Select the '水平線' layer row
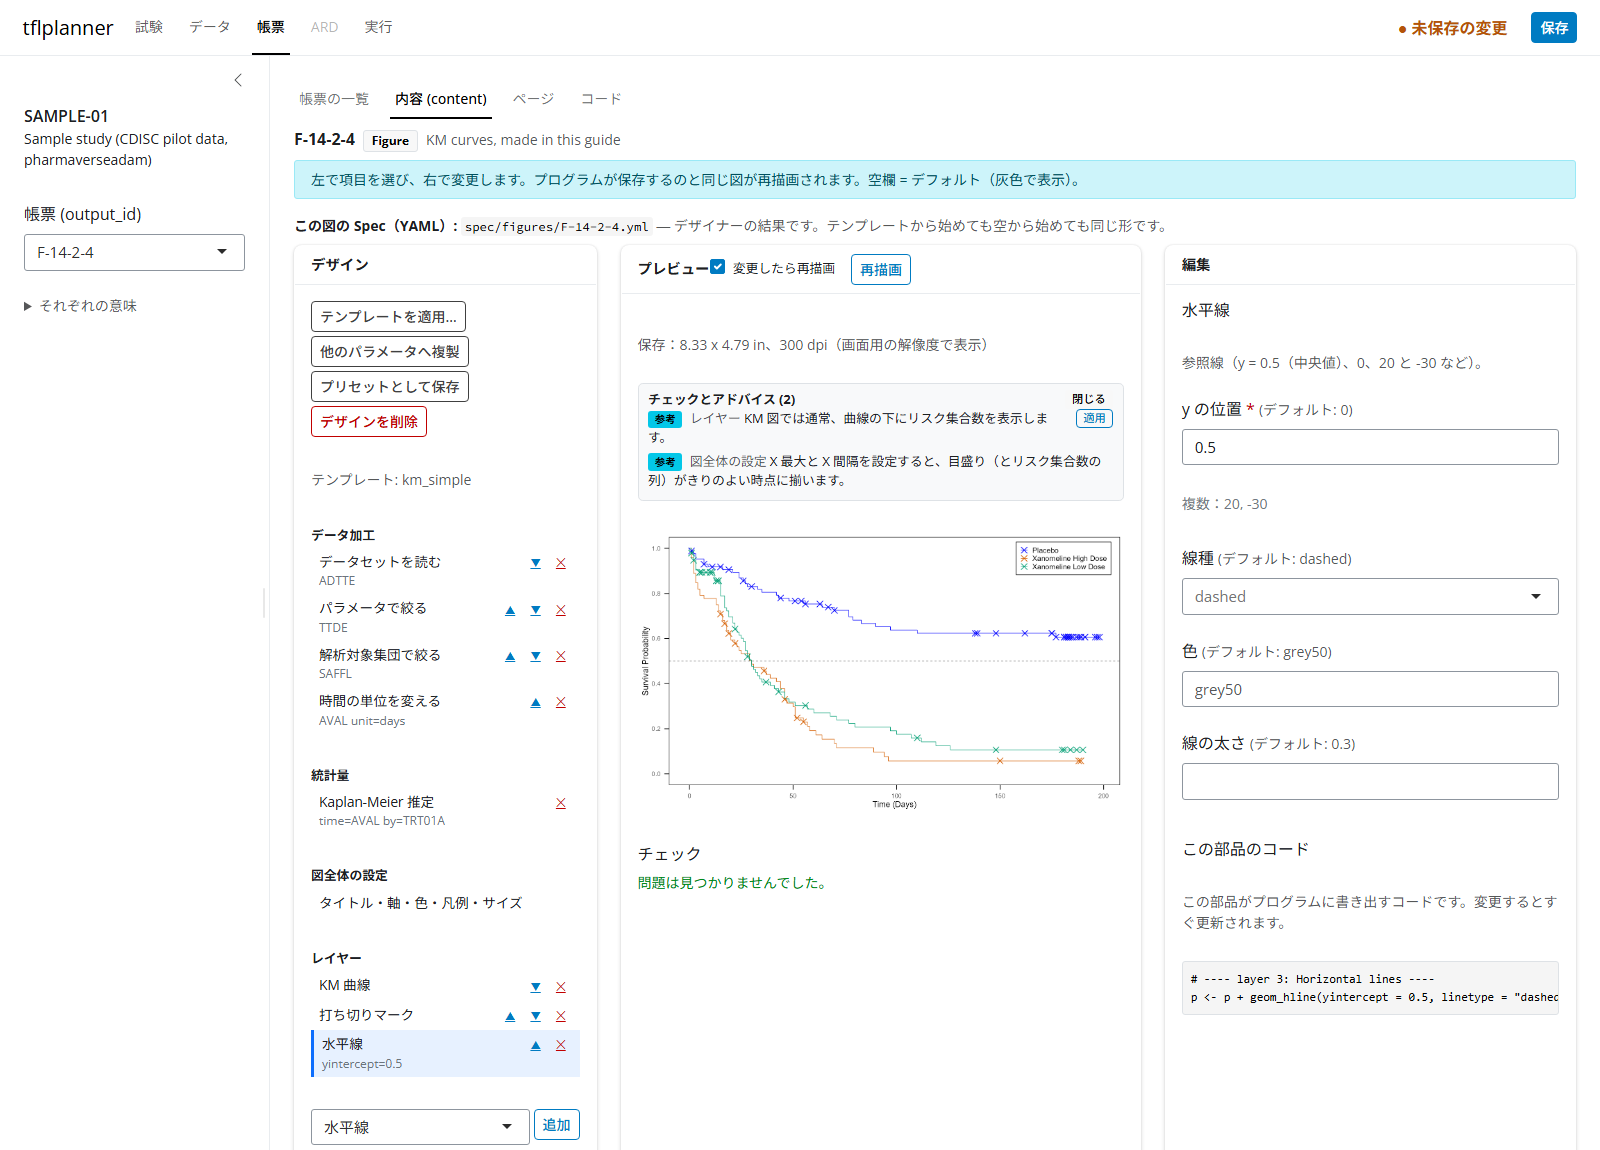The image size is (1600, 1150). coord(445,1053)
